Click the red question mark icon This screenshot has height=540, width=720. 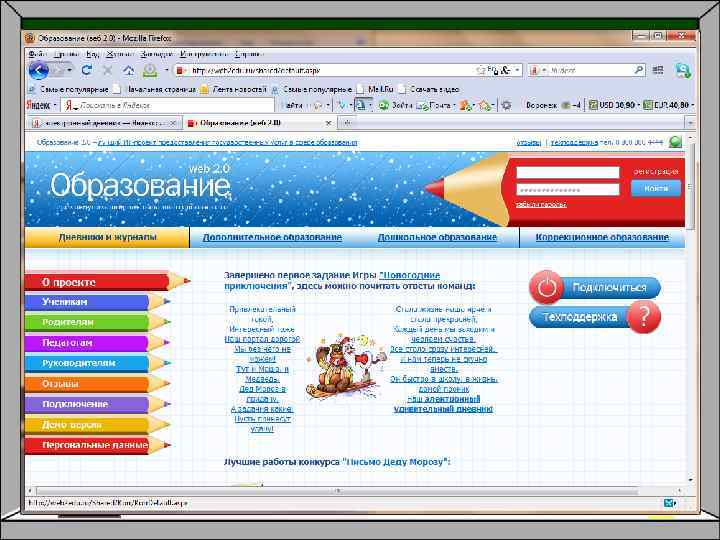tap(644, 316)
